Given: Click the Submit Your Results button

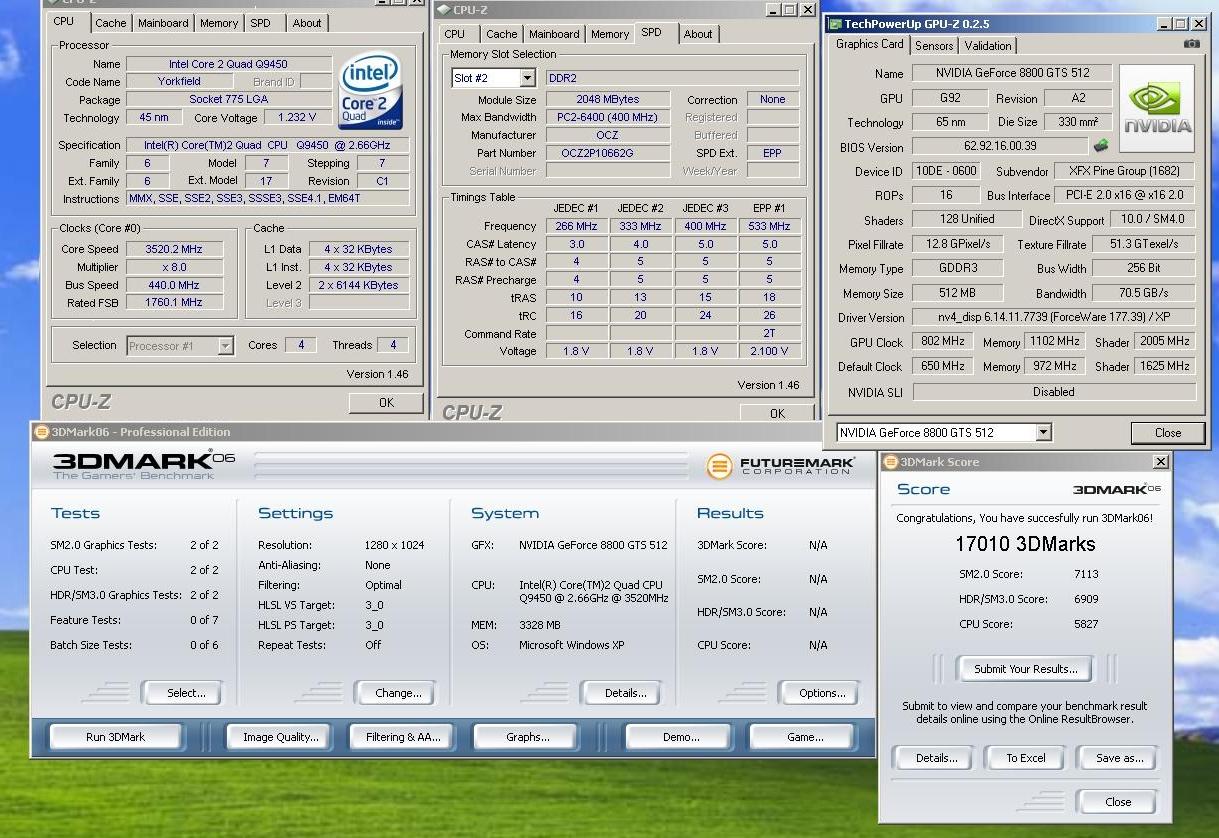Looking at the screenshot, I should (x=1025, y=669).
